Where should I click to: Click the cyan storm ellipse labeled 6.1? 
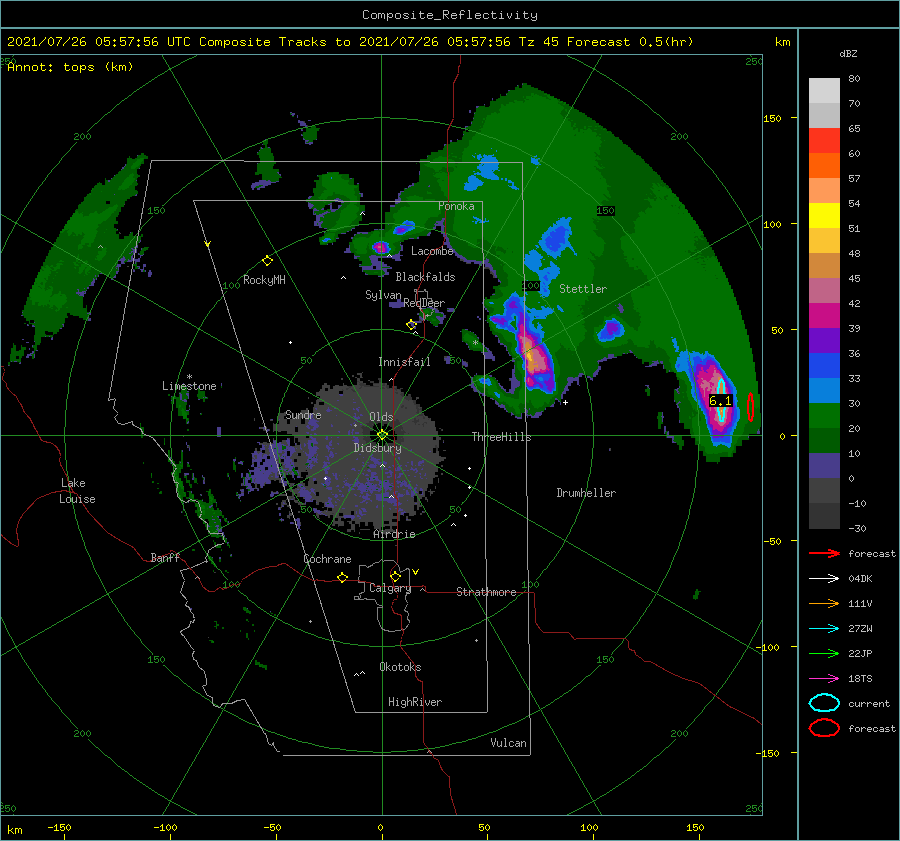(x=721, y=400)
